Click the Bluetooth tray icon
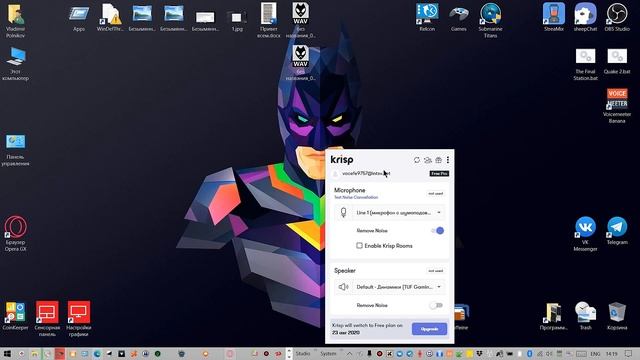 point(529,353)
